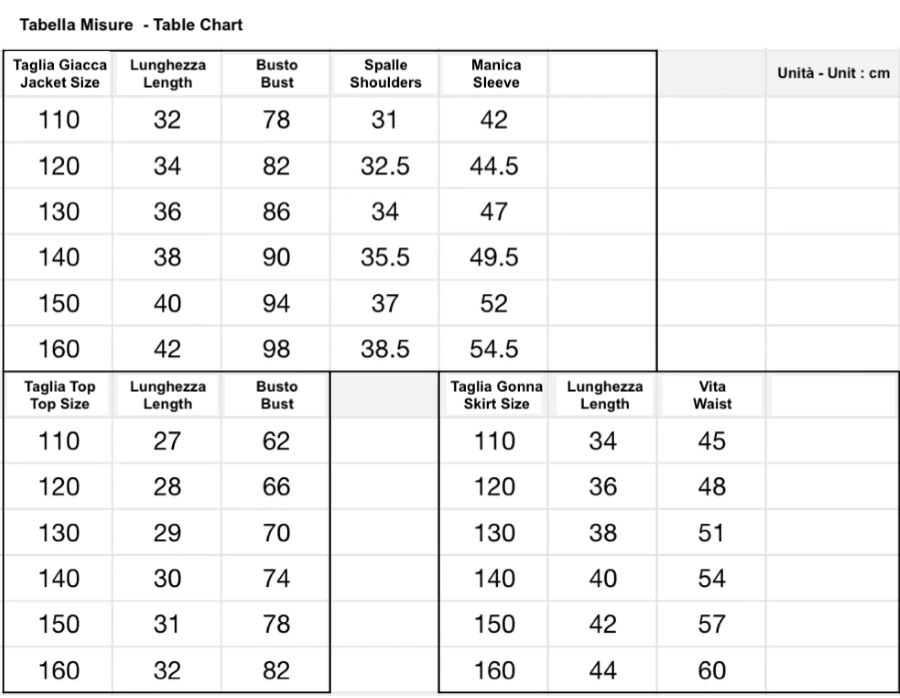Select jacket size 130 cell

59,211
